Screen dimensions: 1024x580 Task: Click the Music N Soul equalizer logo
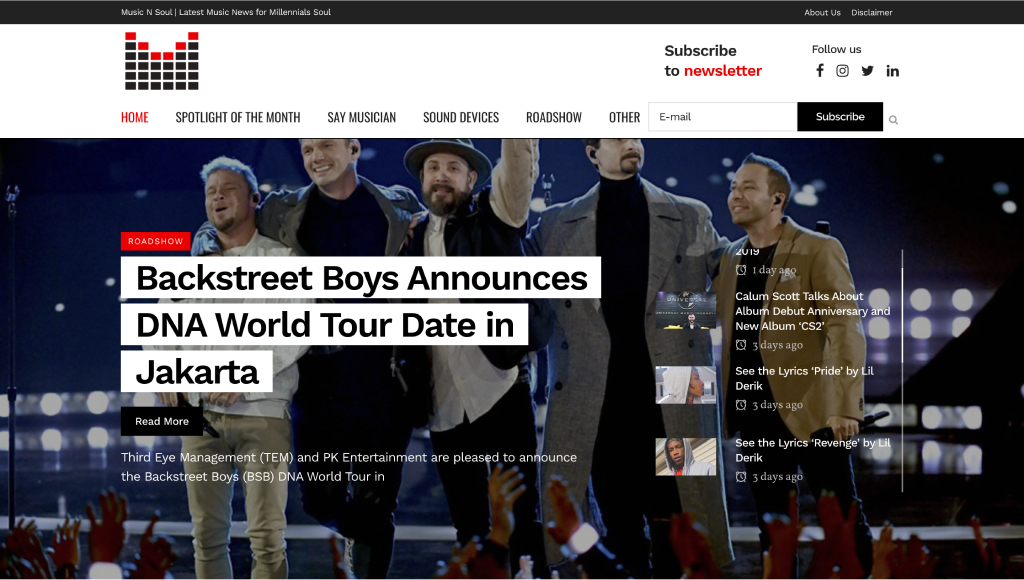(x=161, y=61)
